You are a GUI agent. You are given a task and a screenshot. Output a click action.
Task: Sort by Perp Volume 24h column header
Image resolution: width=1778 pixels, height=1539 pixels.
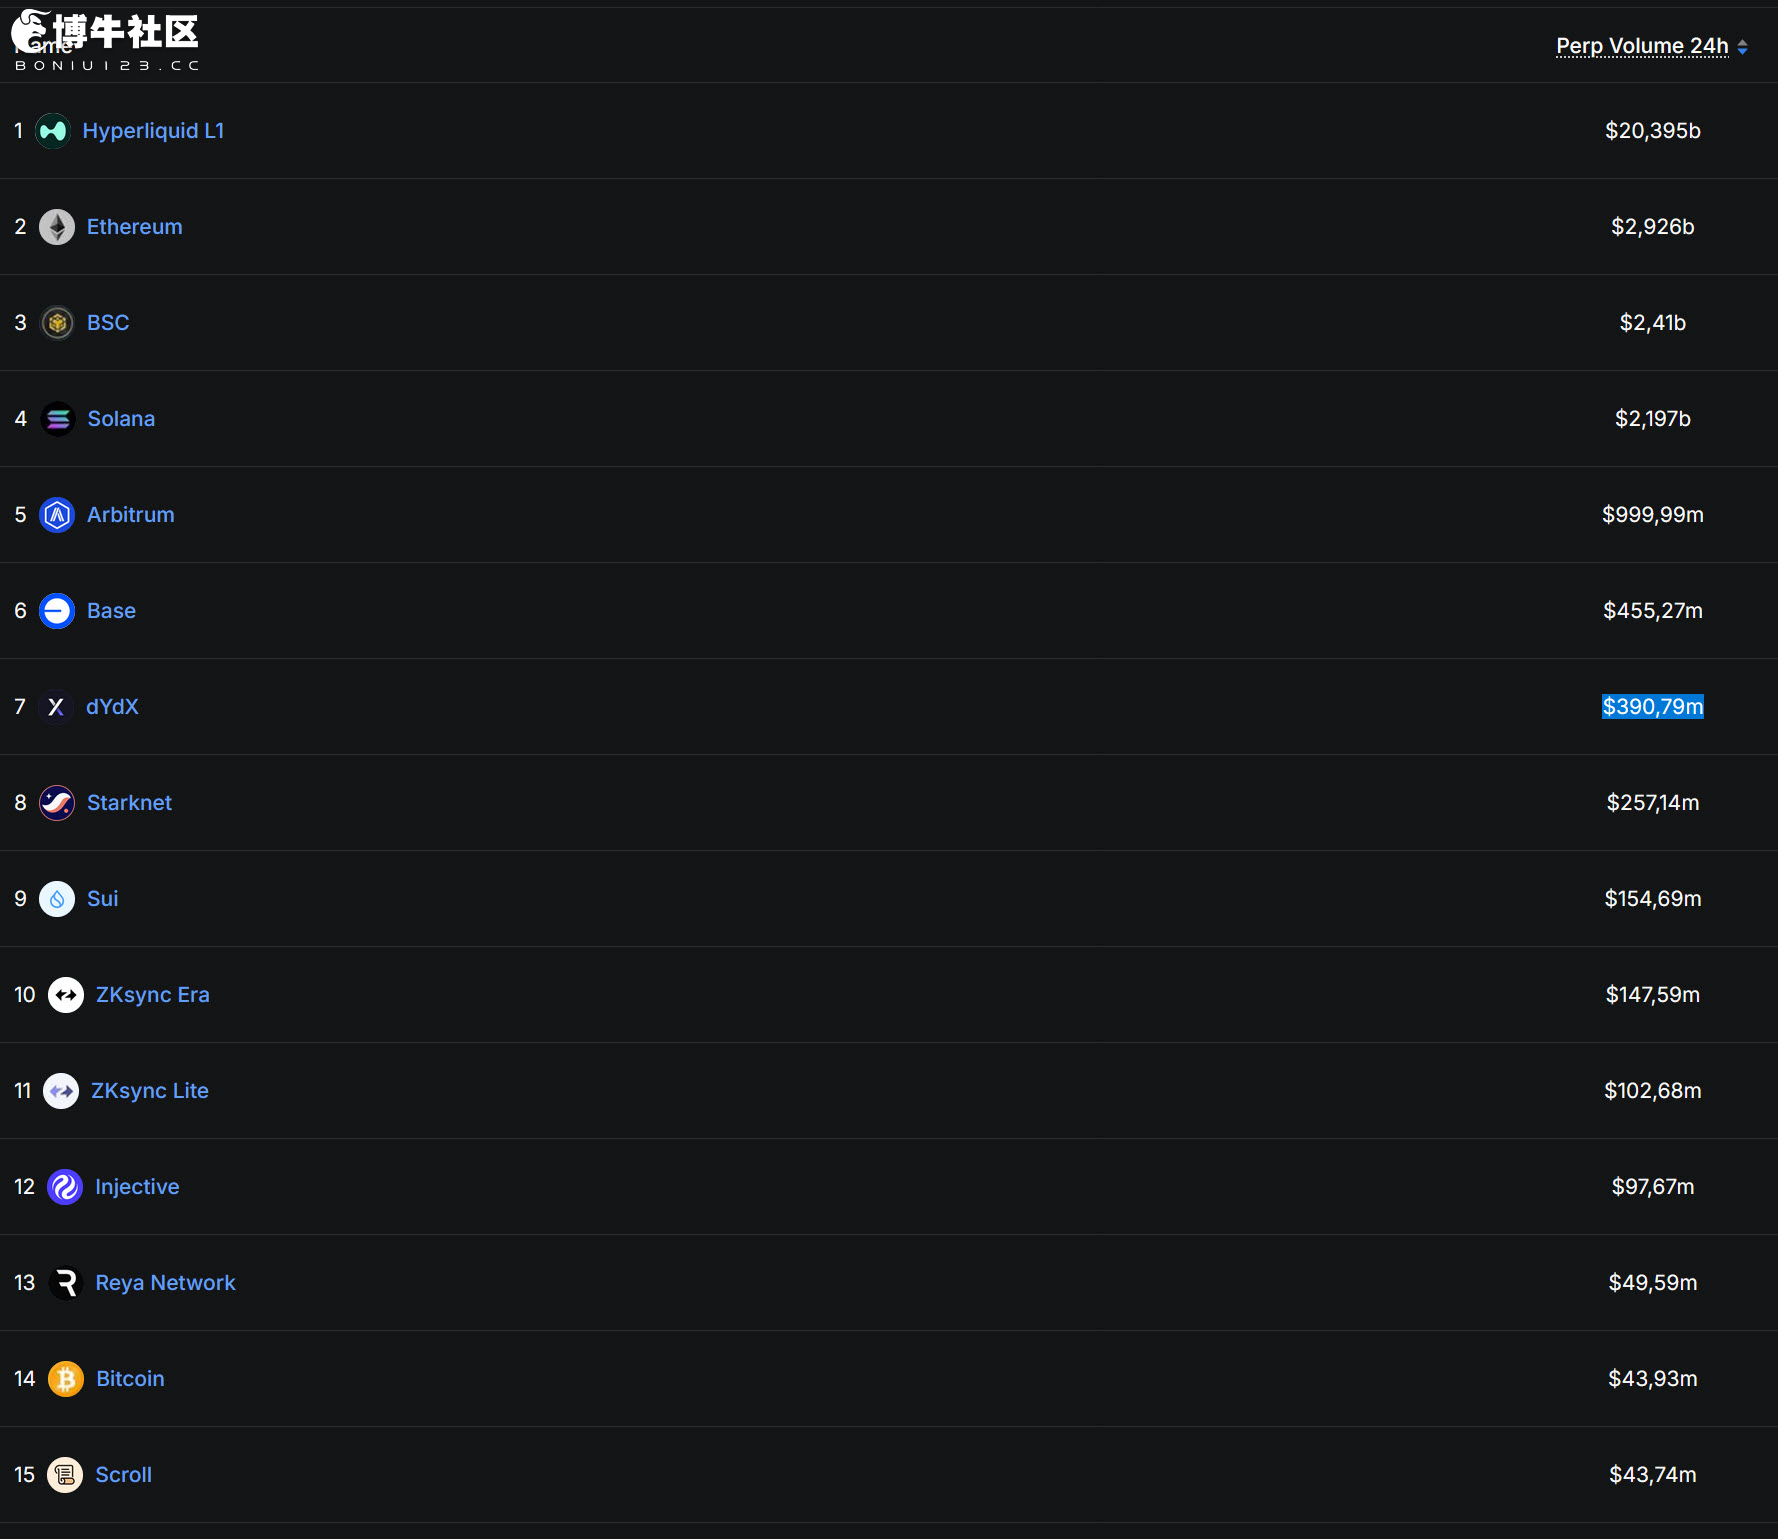tap(1642, 46)
